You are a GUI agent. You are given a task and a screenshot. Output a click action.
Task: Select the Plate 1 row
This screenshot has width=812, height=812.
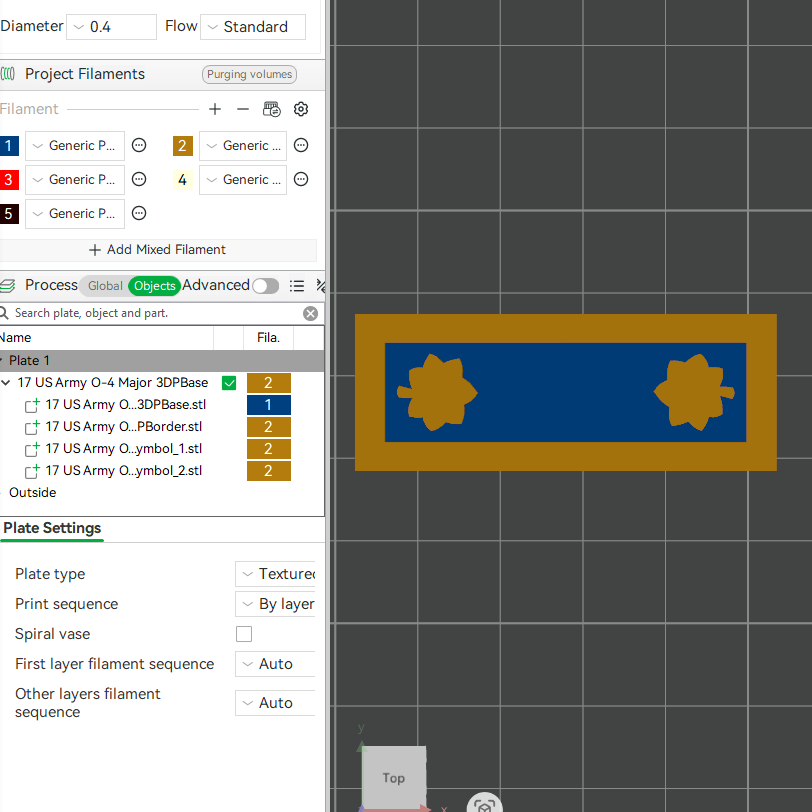(162, 360)
